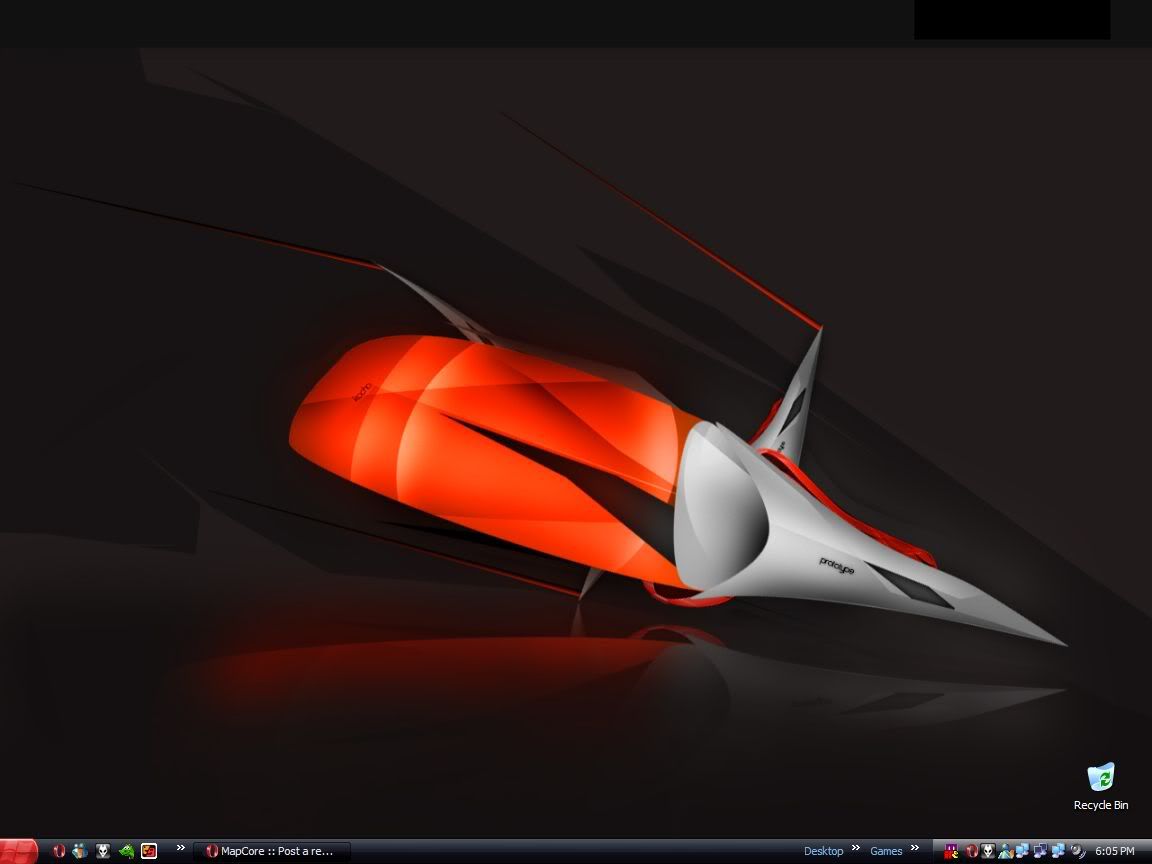Expand the Games toolbar chevron

tap(914, 851)
